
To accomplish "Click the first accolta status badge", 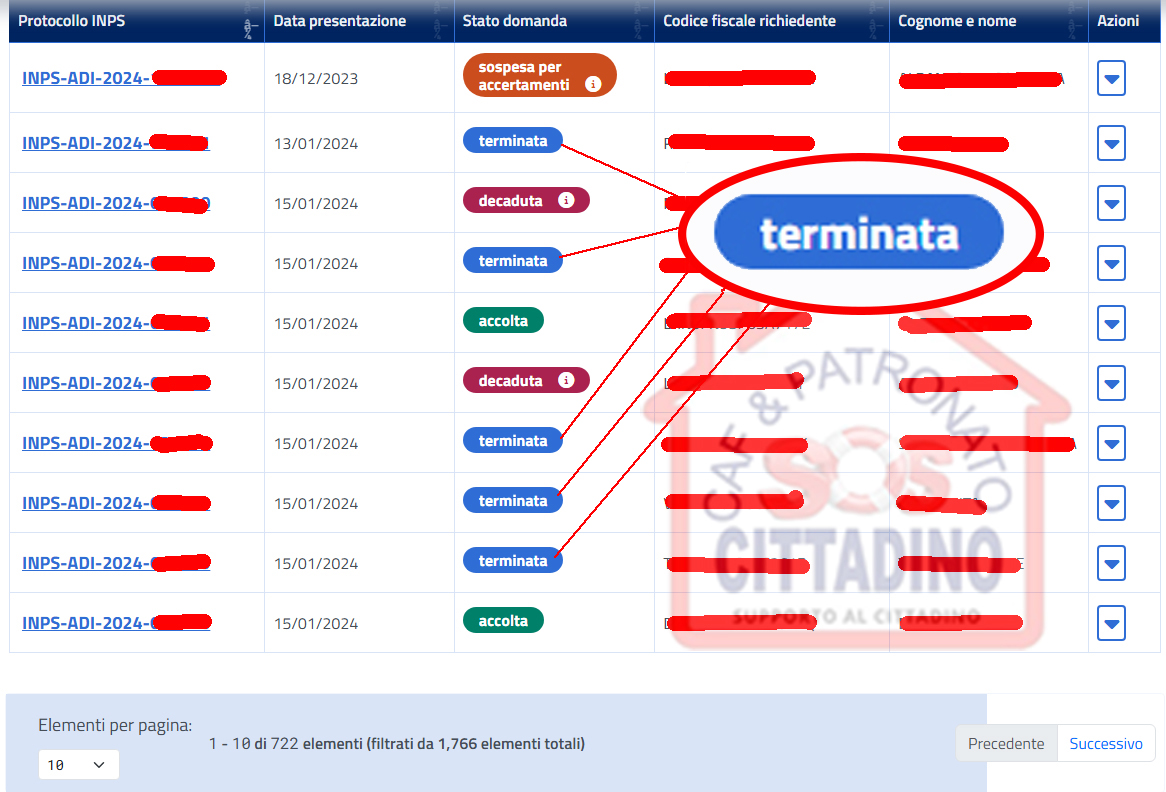I will coord(503,321).
